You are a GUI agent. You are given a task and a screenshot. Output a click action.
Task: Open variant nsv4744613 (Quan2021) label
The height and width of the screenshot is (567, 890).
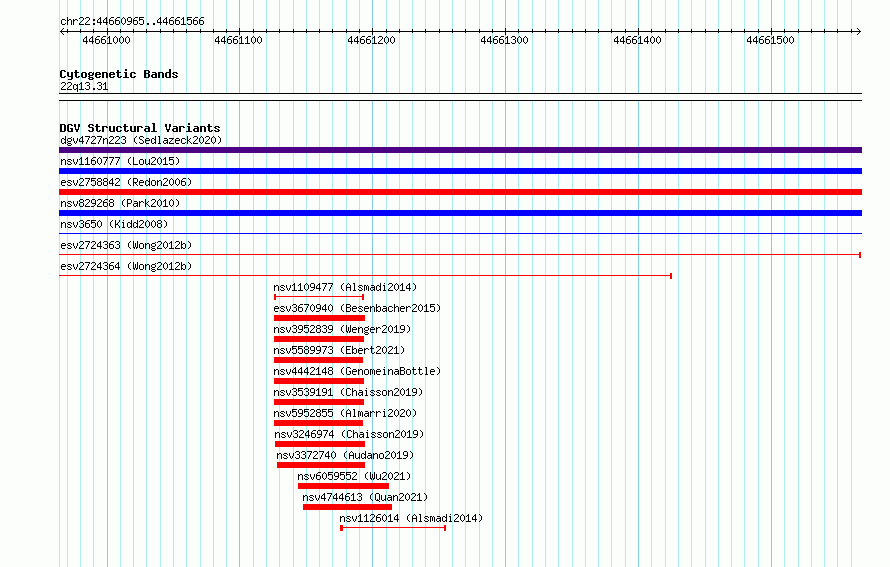click(x=365, y=497)
